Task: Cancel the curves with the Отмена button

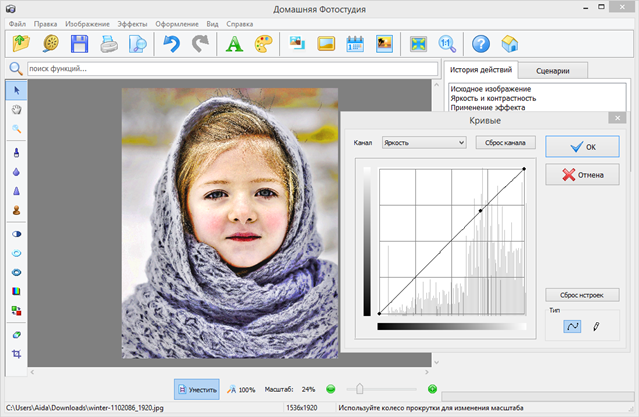Action: coord(582,175)
